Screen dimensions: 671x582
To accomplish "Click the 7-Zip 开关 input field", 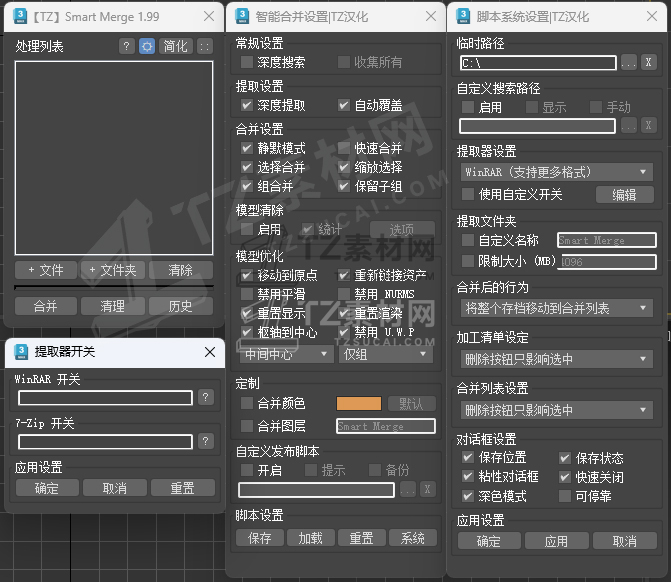I will point(105,441).
